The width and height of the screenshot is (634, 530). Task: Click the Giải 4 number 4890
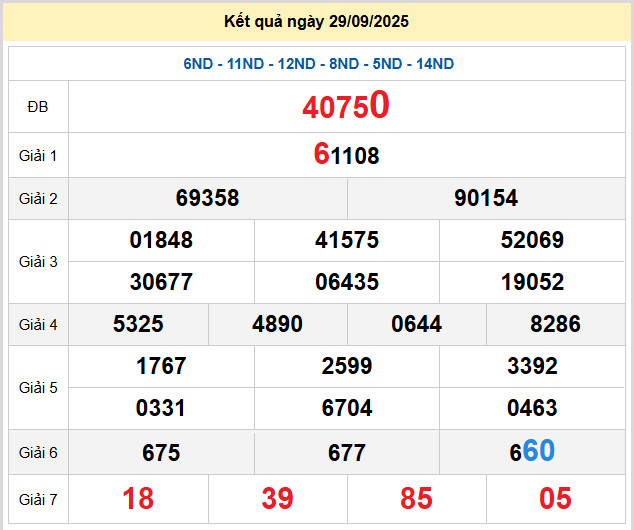[x=277, y=324]
